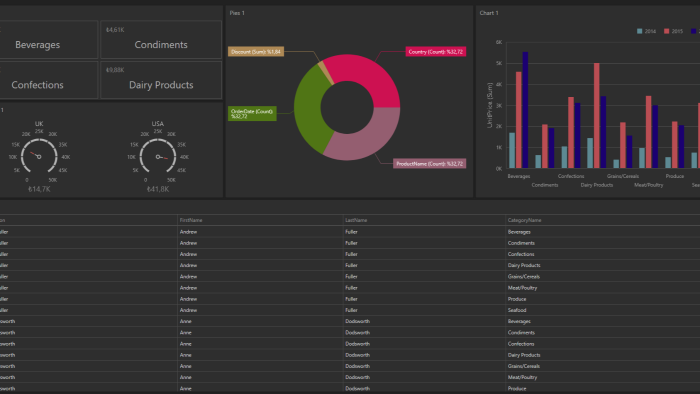Click the 2015 legend color swatch
This screenshot has width=700, height=394.
667,31
